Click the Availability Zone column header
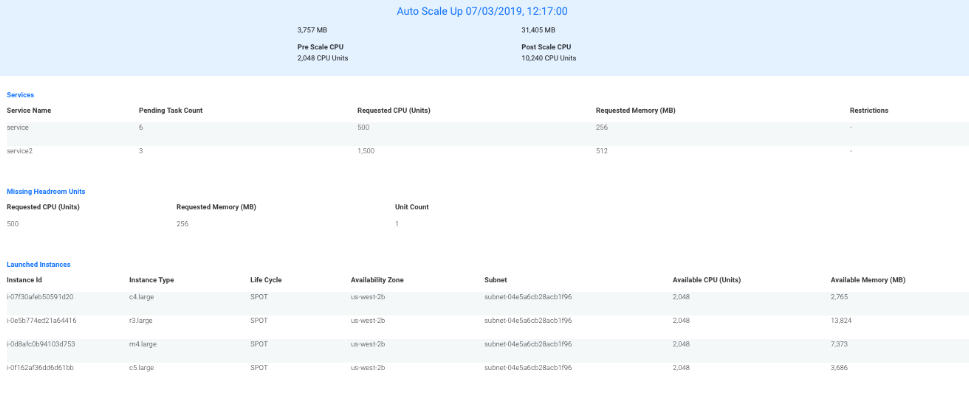969x393 pixels. (378, 280)
